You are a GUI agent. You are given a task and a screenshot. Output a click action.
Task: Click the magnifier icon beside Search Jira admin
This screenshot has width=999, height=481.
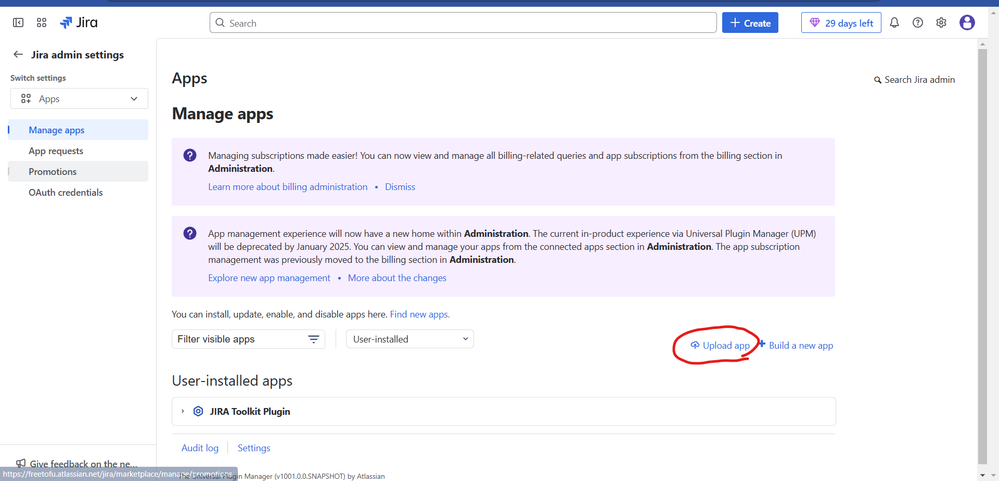(878, 80)
